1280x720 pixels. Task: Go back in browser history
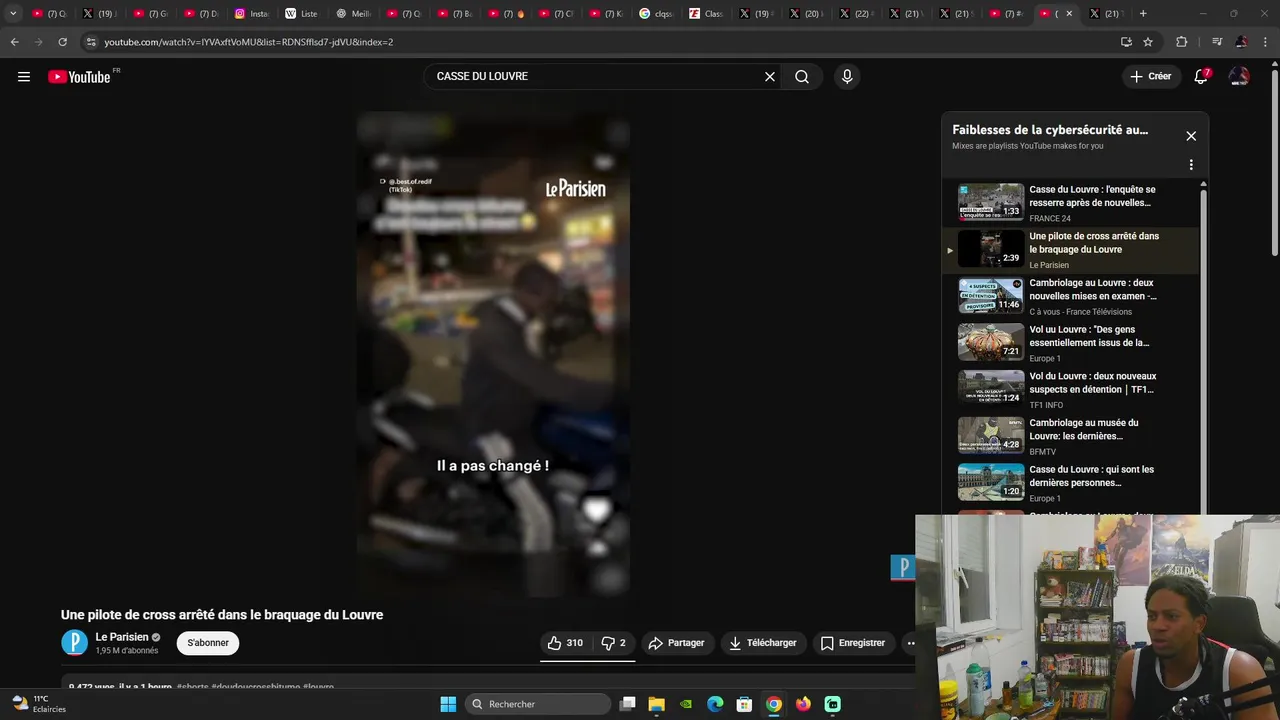click(14, 42)
